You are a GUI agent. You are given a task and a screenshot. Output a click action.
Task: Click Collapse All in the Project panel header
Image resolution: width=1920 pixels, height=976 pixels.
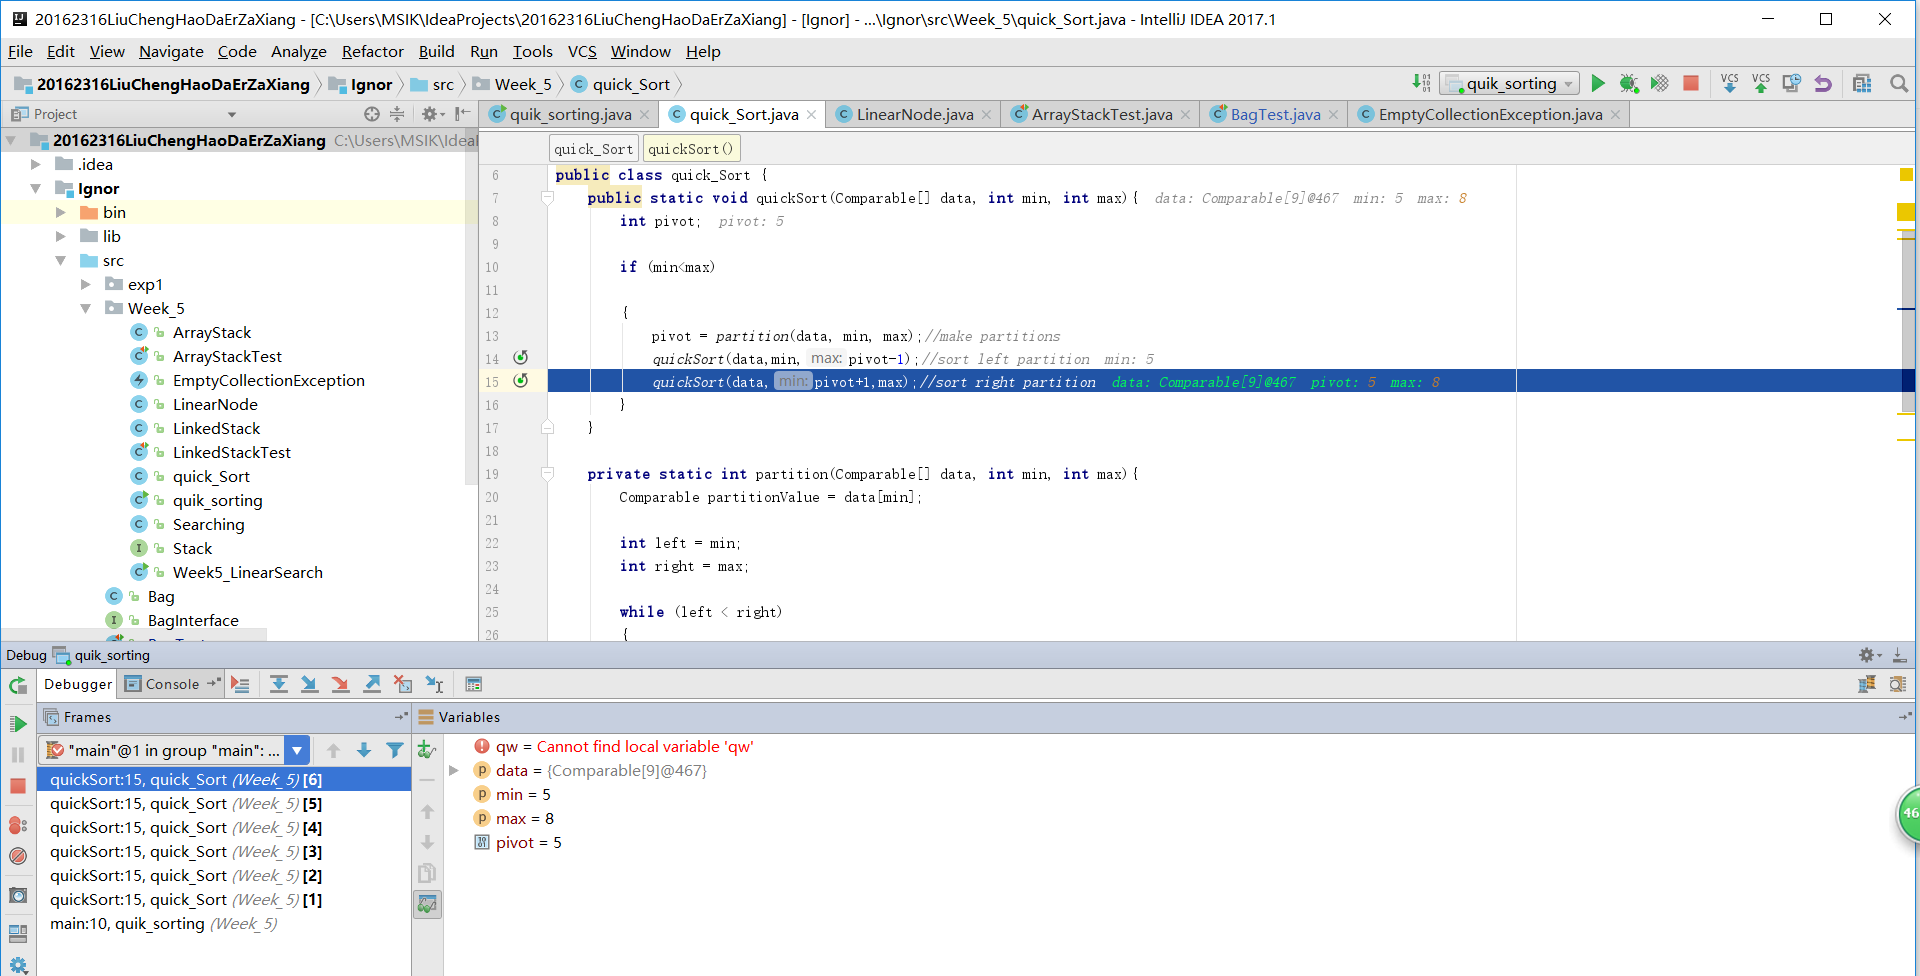397,114
